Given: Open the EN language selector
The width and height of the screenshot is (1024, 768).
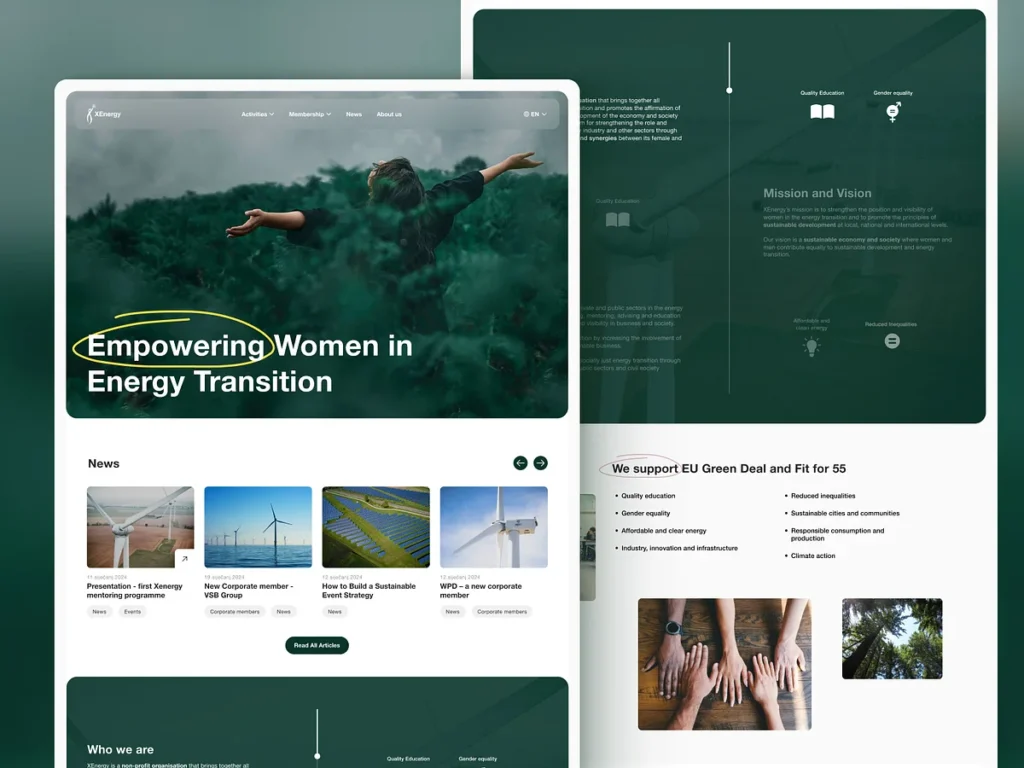Looking at the screenshot, I should (535, 114).
